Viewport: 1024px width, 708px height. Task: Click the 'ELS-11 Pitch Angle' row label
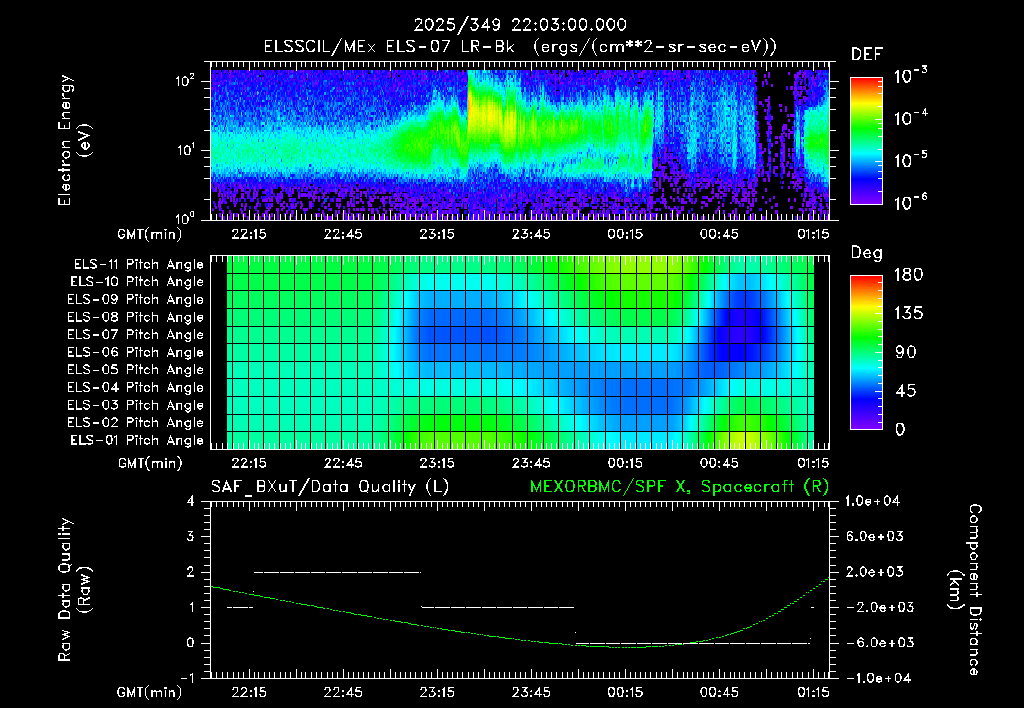click(138, 265)
